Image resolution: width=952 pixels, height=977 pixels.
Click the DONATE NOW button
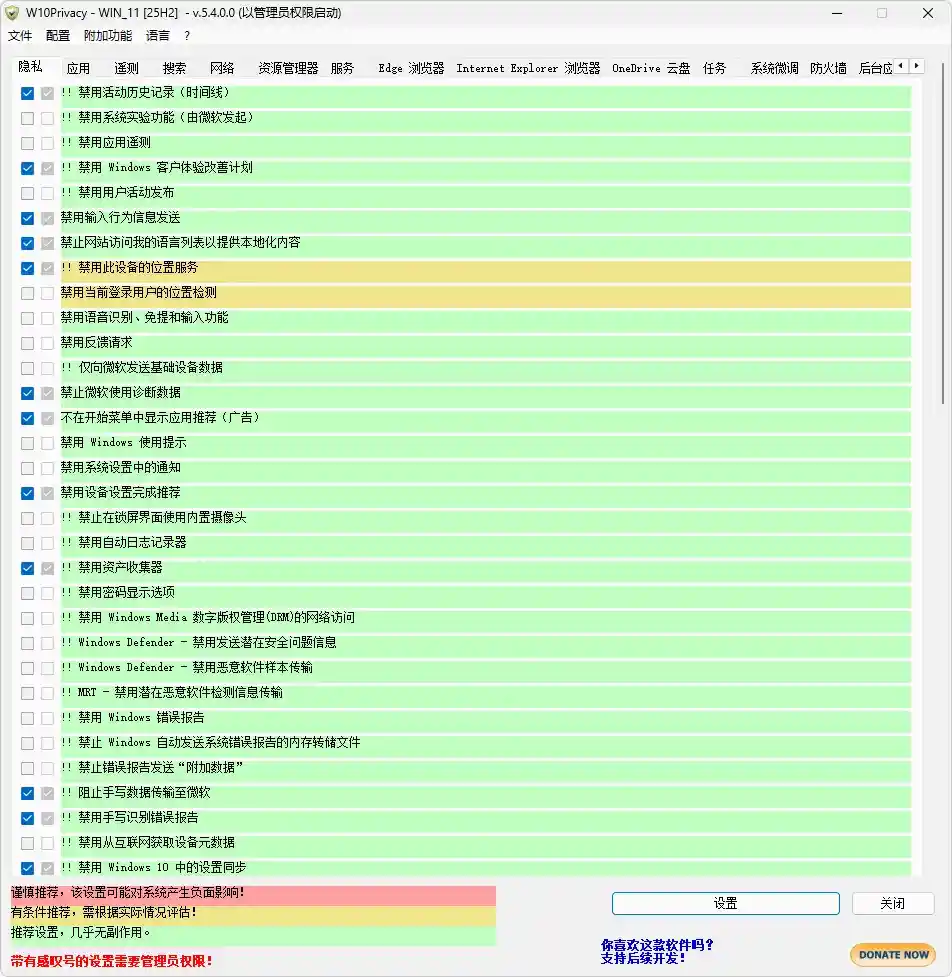(x=893, y=955)
